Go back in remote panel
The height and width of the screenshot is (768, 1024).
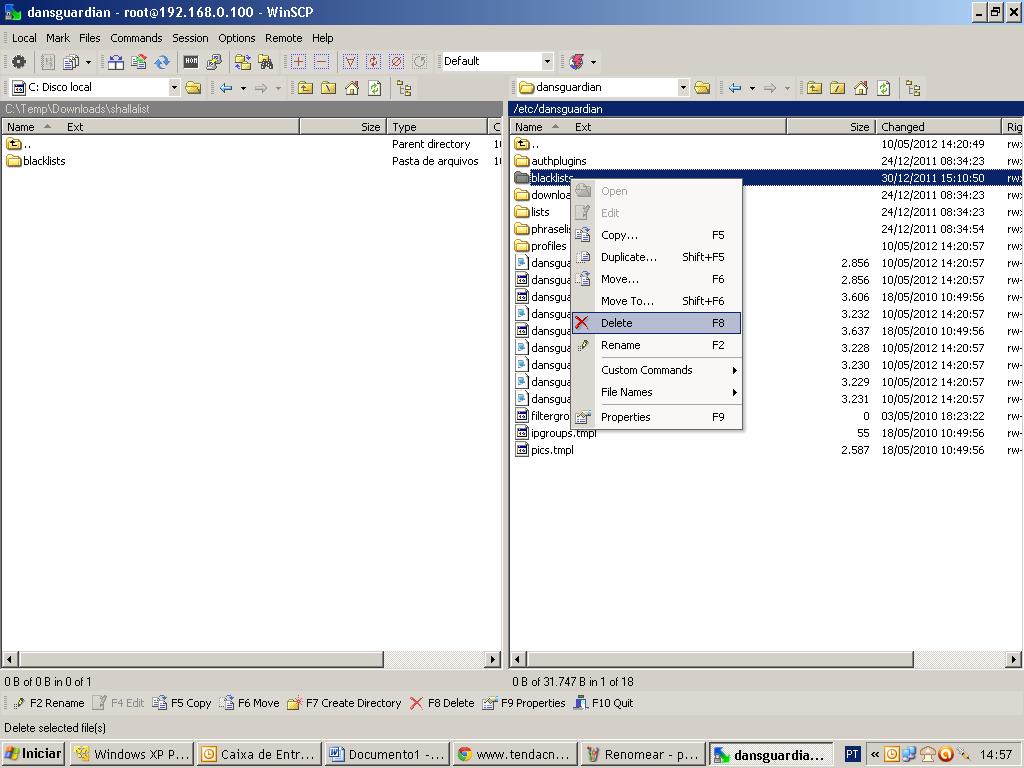[x=735, y=88]
